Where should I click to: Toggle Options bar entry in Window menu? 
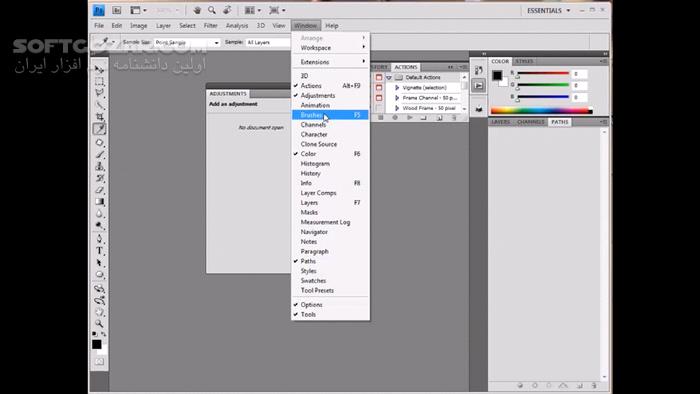coord(330,305)
